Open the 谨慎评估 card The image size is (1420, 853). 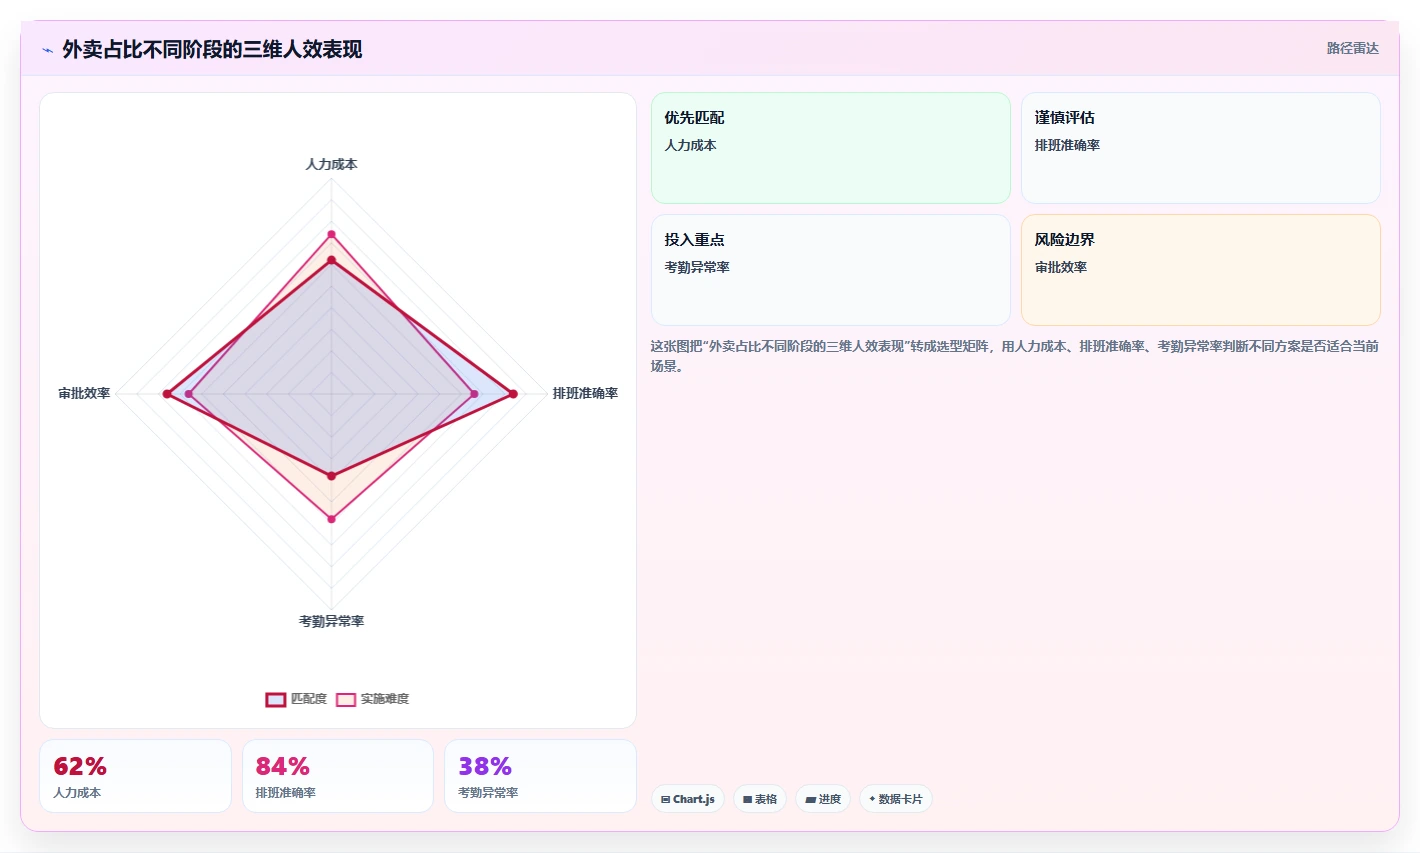coord(1201,148)
